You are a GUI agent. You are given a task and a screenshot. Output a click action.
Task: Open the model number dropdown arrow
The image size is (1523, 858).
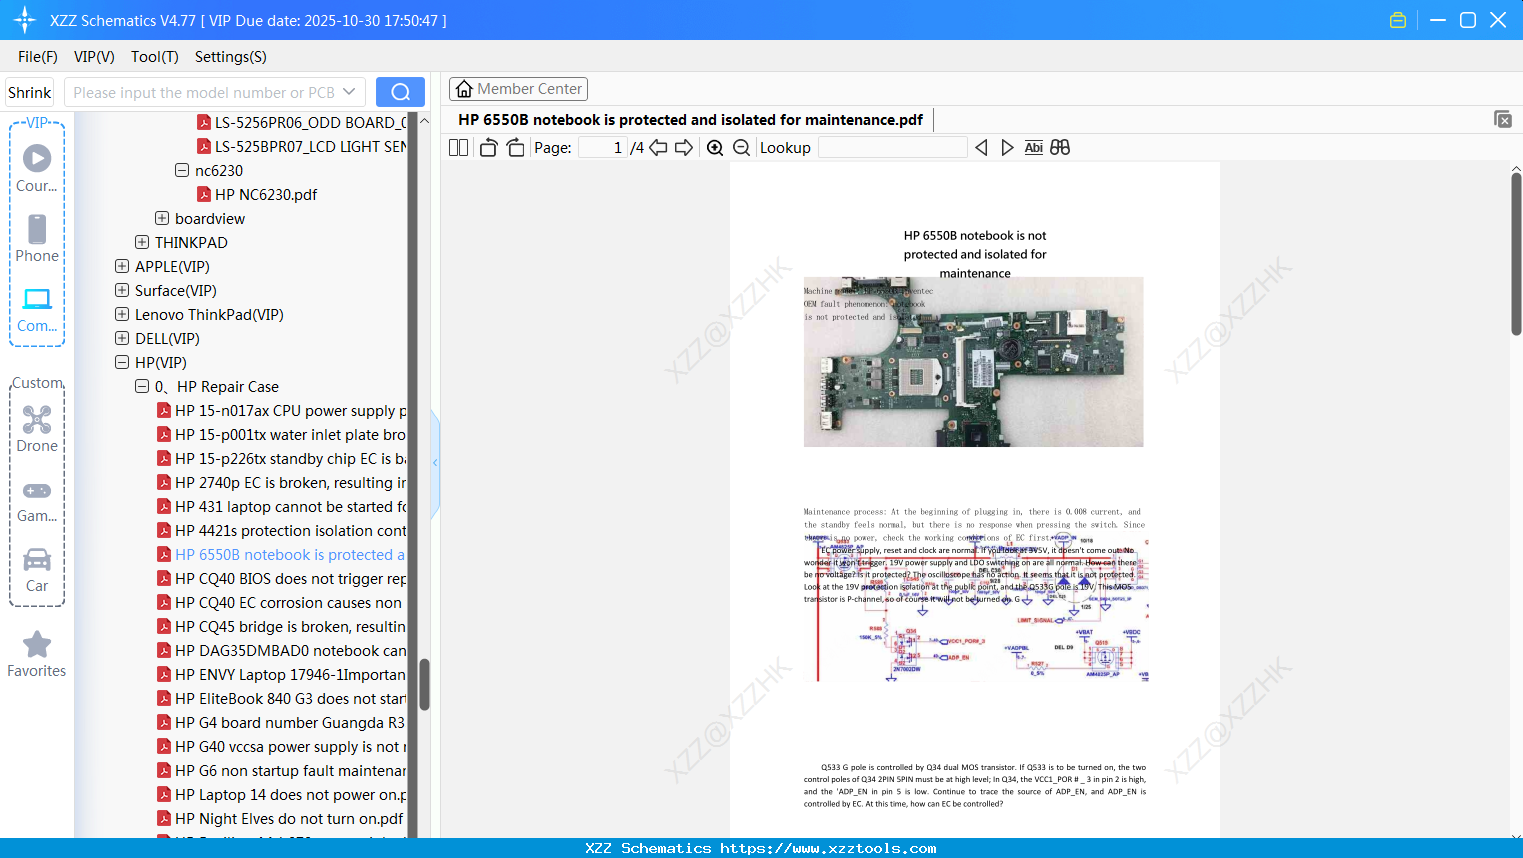tap(349, 92)
